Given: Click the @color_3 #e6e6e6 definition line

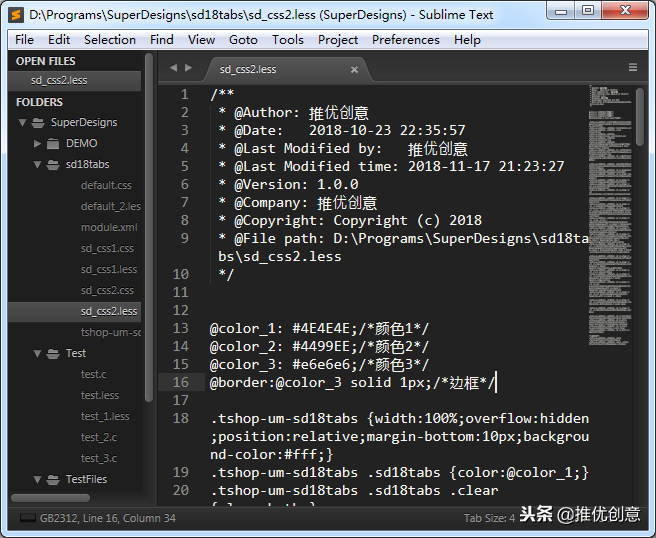Looking at the screenshot, I should [x=319, y=364].
